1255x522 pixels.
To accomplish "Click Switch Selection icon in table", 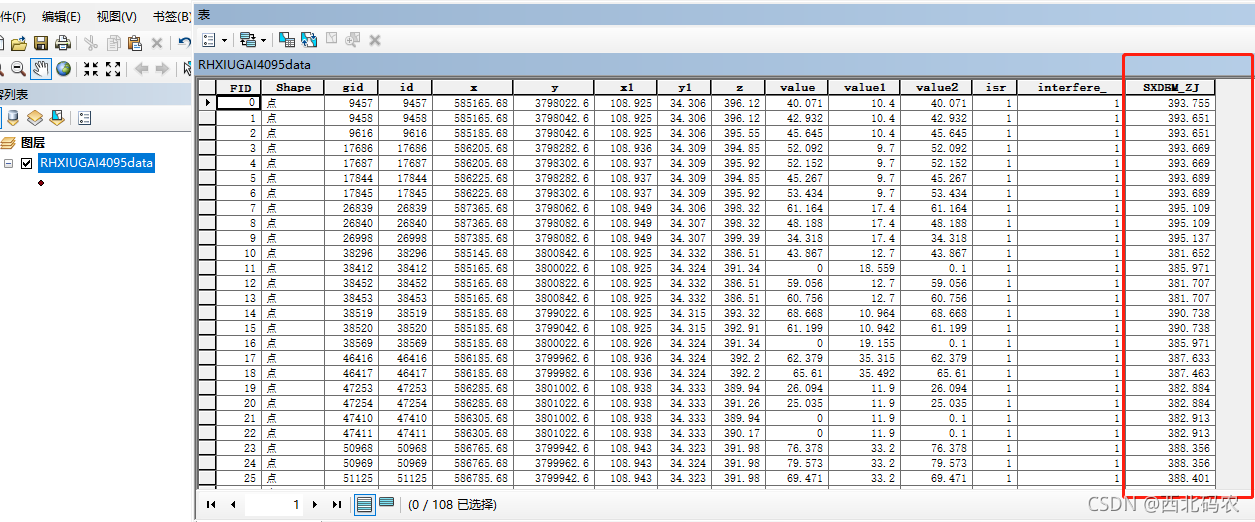I will coord(309,40).
